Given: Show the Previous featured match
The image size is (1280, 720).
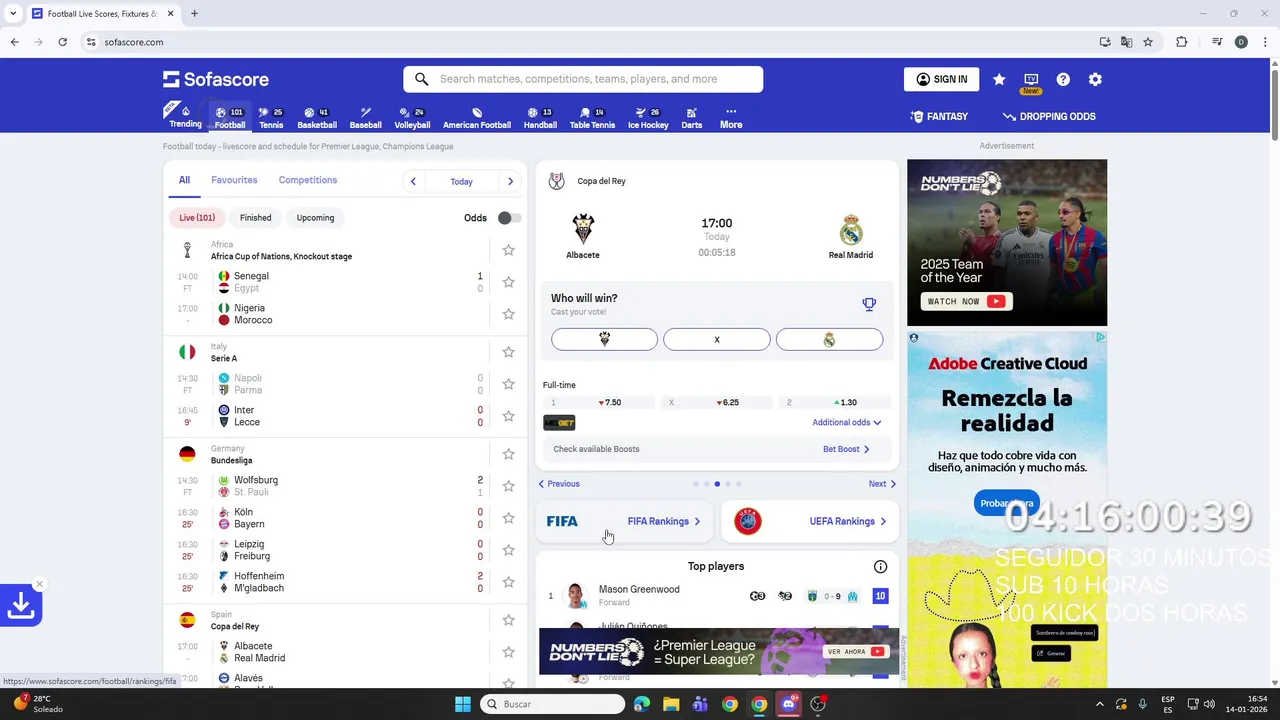Looking at the screenshot, I should [x=559, y=484].
